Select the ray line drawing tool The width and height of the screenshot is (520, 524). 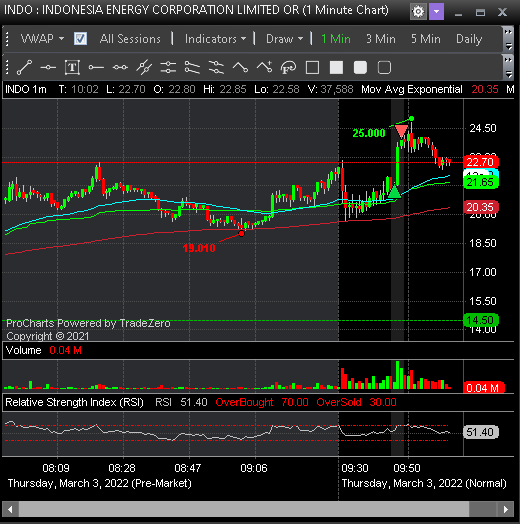(x=96, y=68)
